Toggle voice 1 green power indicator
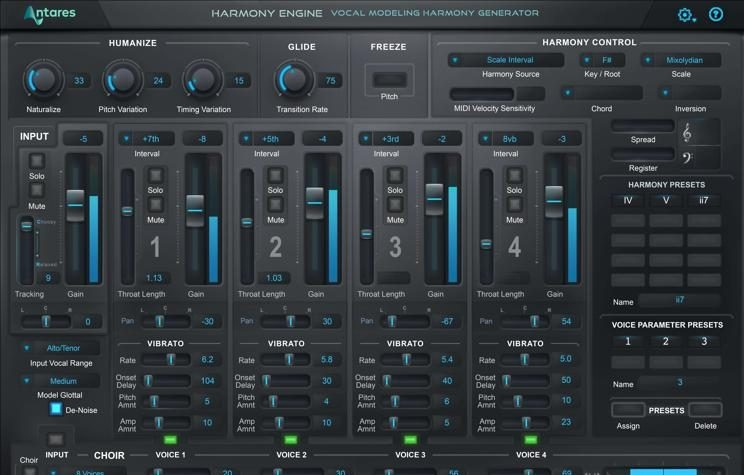744x475 pixels. pyautogui.click(x=170, y=440)
